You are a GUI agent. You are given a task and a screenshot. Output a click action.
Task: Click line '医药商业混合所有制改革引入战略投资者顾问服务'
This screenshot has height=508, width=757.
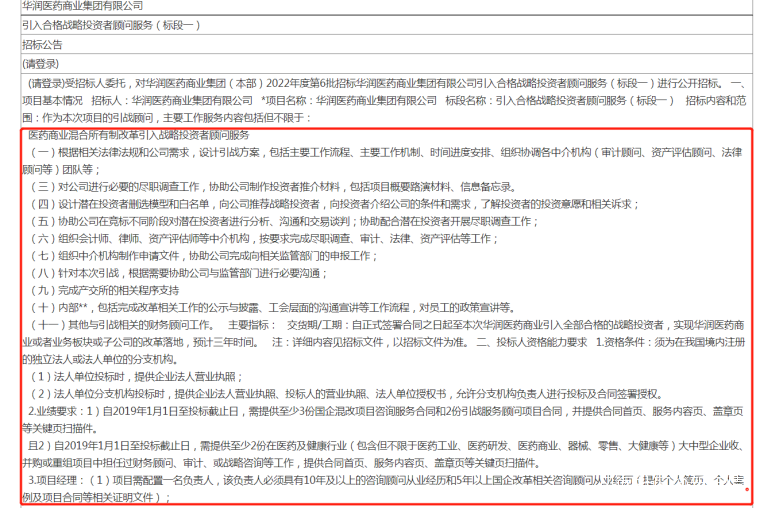[x=139, y=135]
